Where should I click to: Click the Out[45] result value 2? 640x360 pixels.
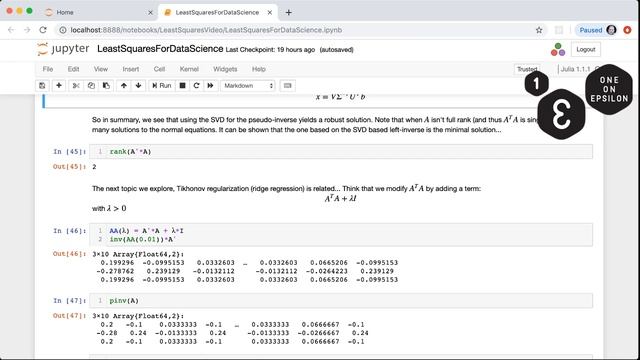(94, 167)
